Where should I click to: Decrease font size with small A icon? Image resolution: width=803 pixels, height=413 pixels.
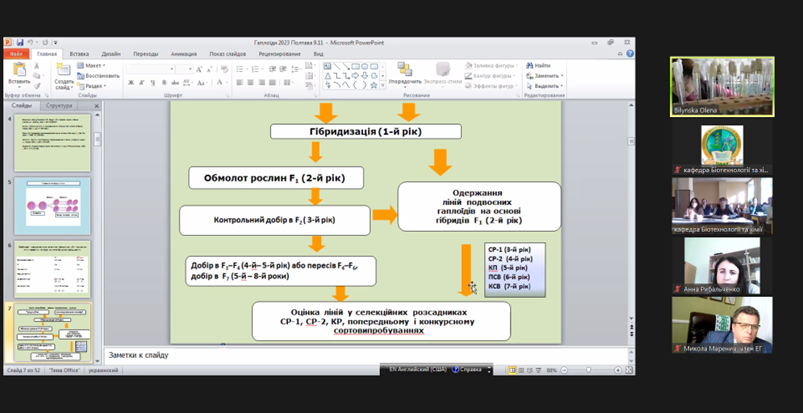point(209,69)
